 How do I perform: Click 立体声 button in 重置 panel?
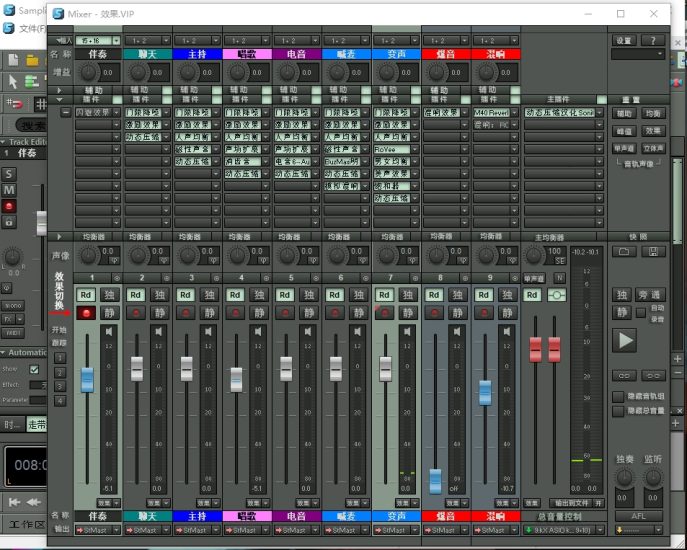(653, 149)
